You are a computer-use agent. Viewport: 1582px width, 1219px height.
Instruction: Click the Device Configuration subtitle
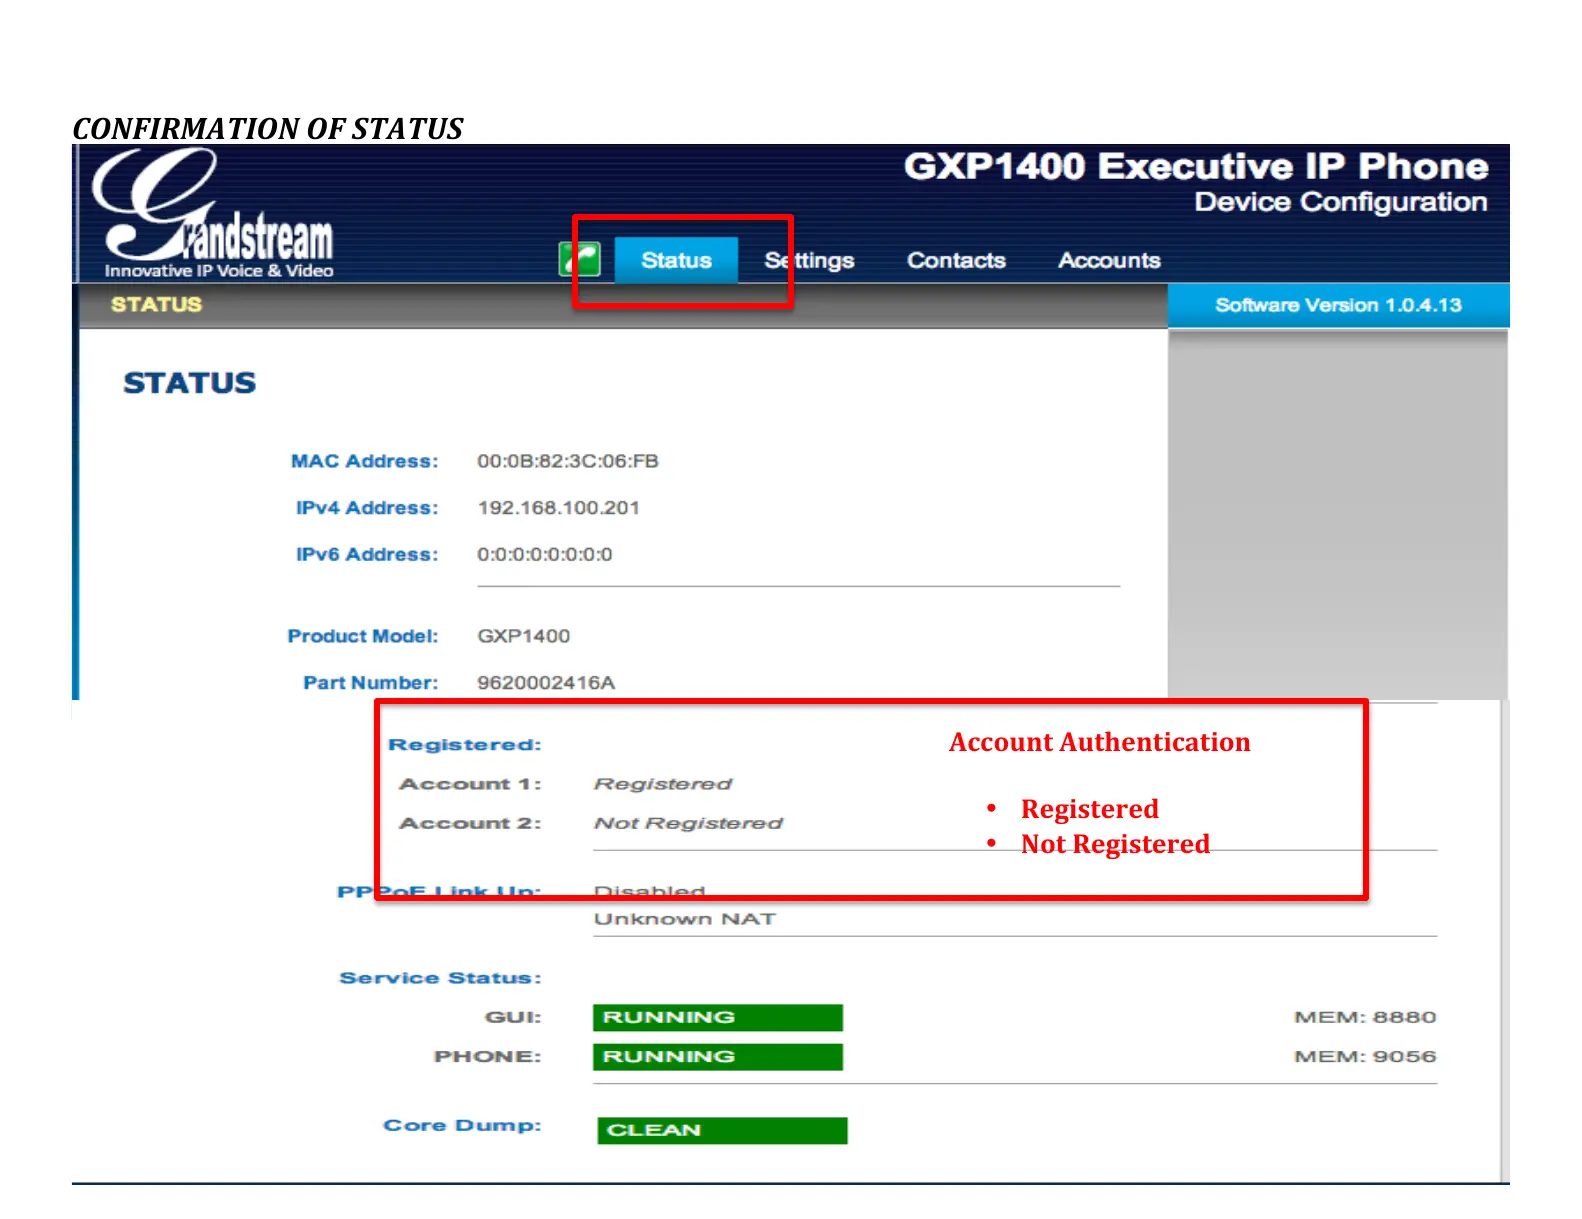(1341, 202)
